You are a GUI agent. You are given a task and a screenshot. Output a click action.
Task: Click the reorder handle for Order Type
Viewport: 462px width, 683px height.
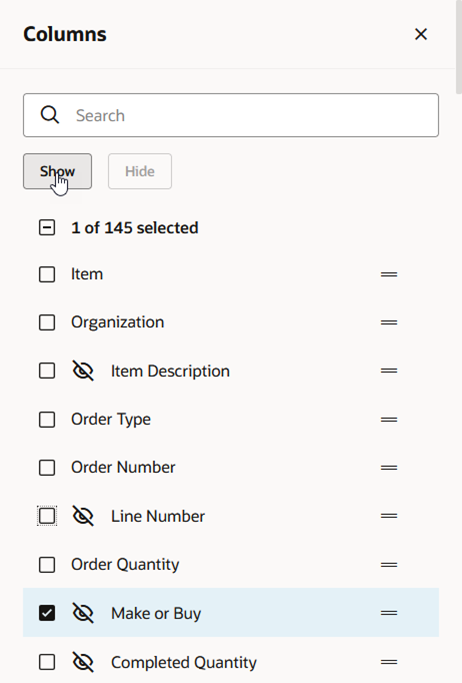pos(389,419)
